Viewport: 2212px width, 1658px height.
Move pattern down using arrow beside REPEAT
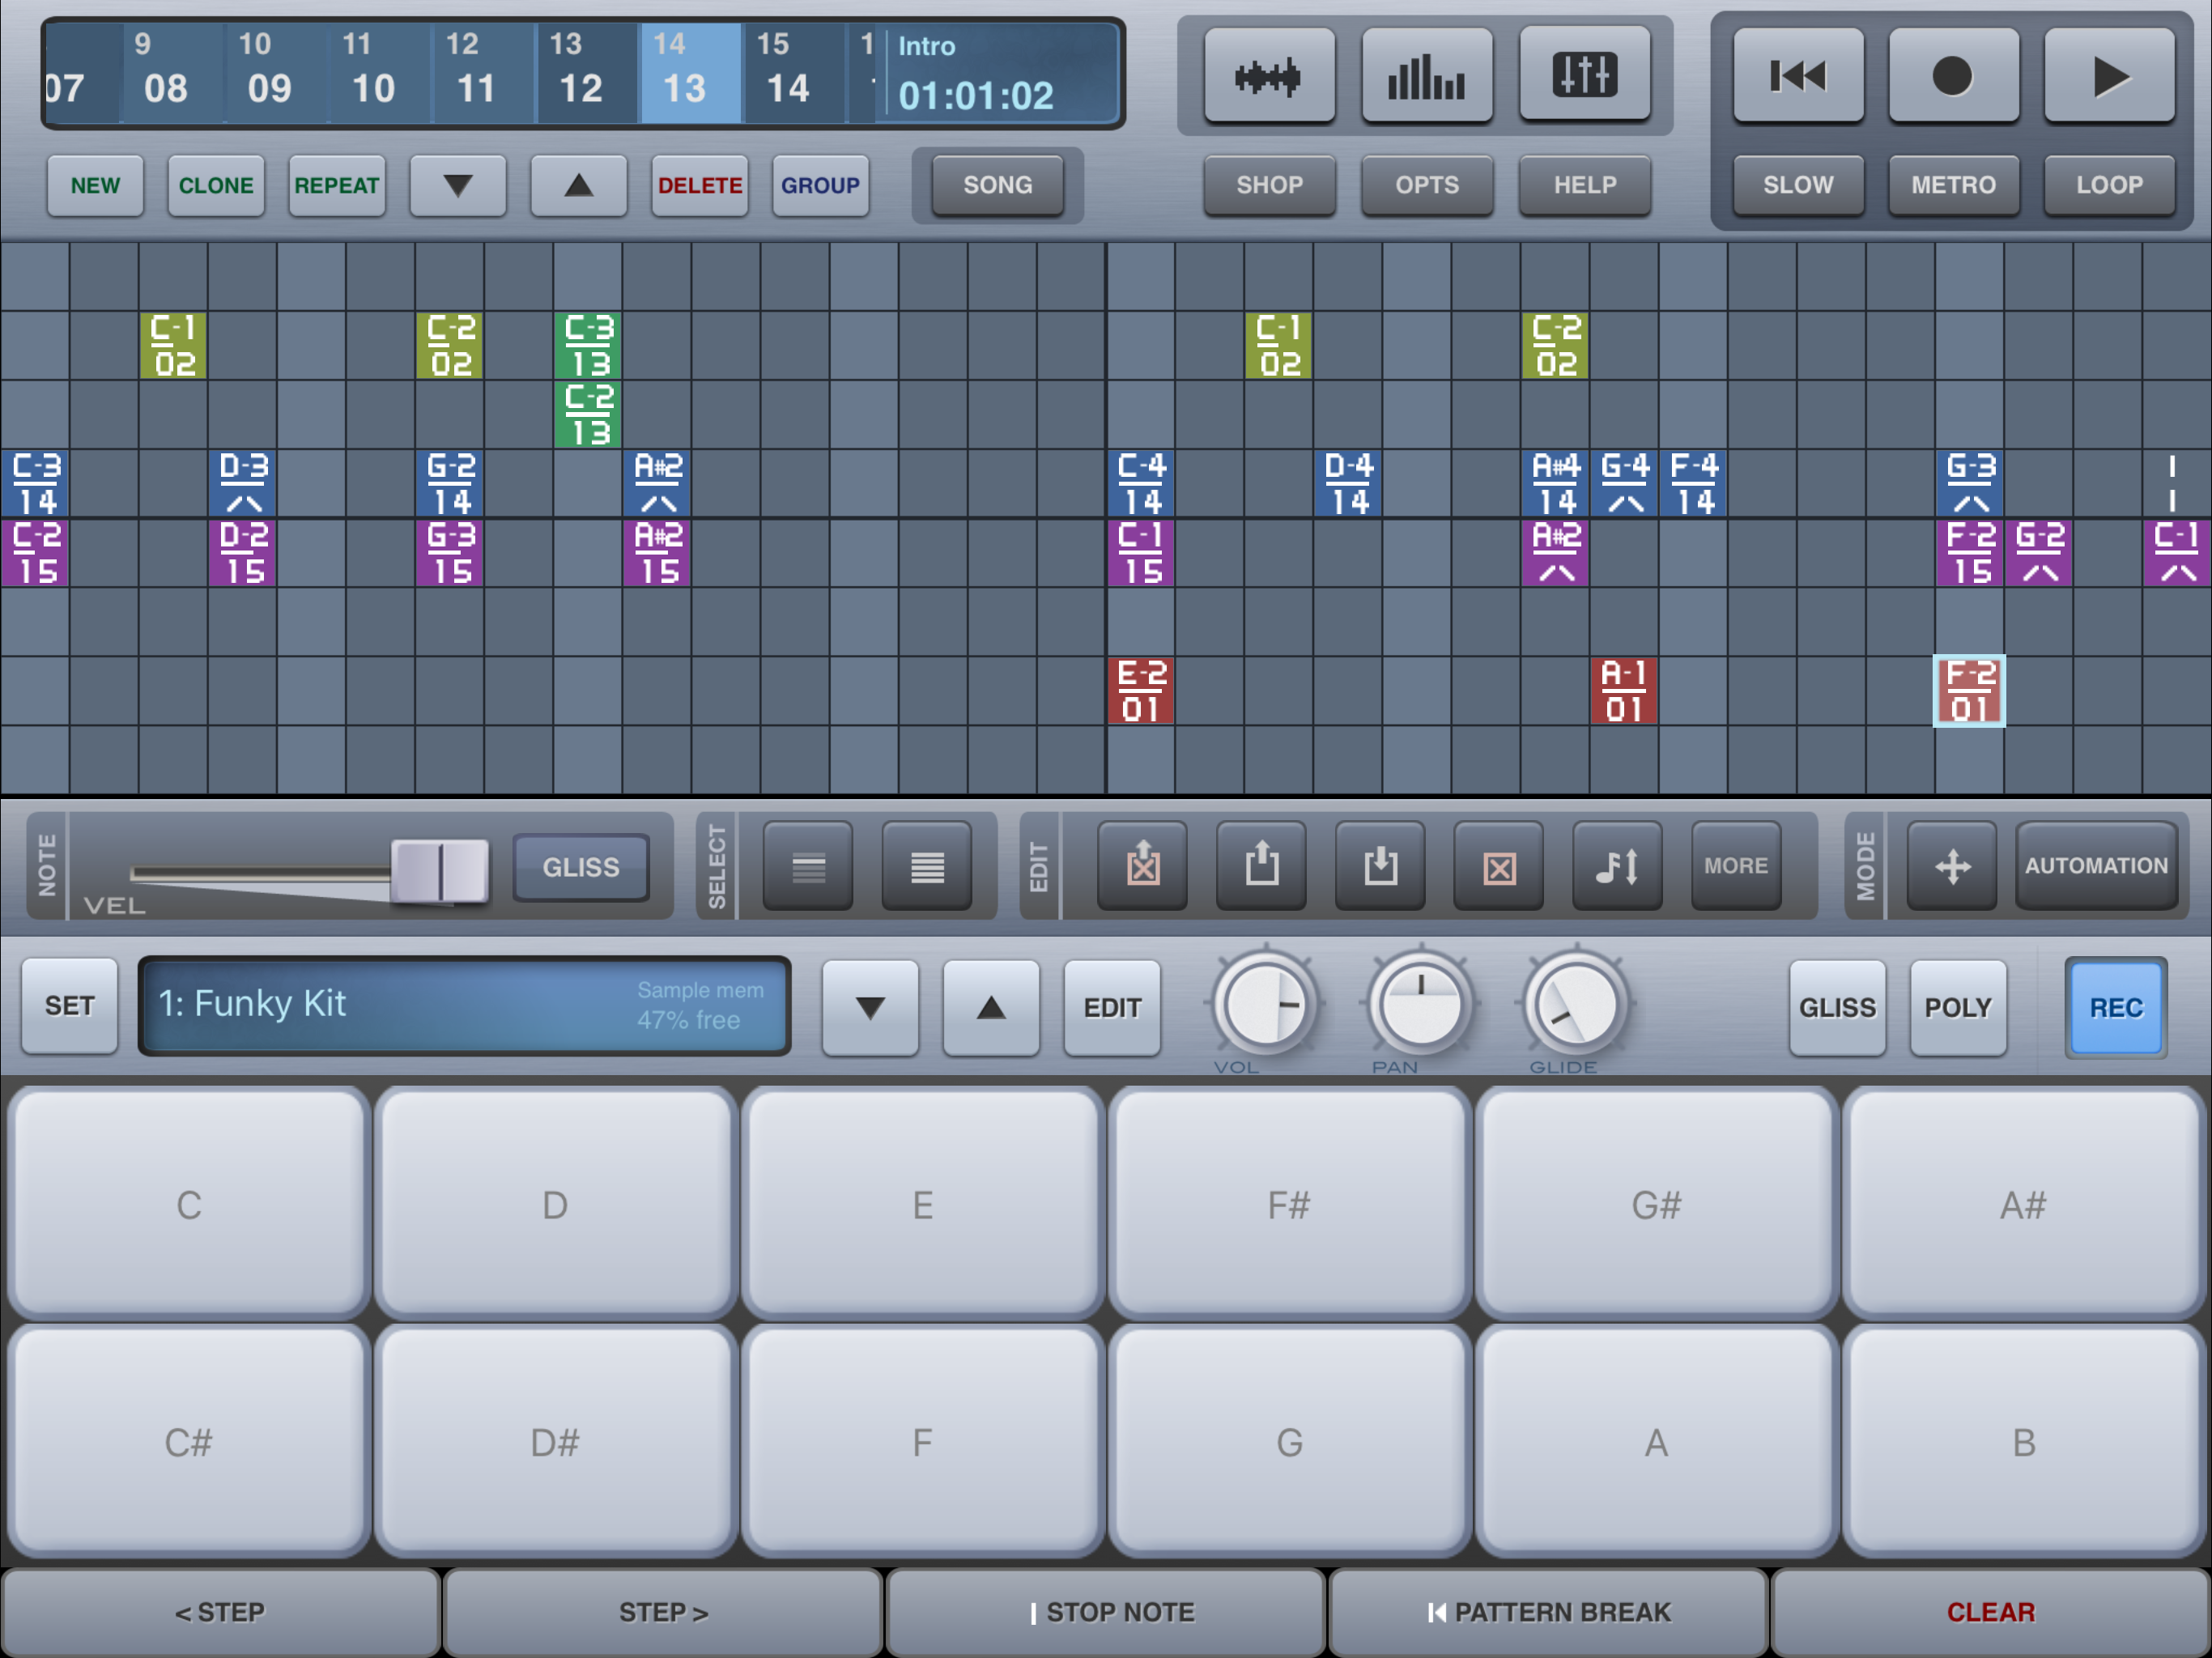point(458,185)
